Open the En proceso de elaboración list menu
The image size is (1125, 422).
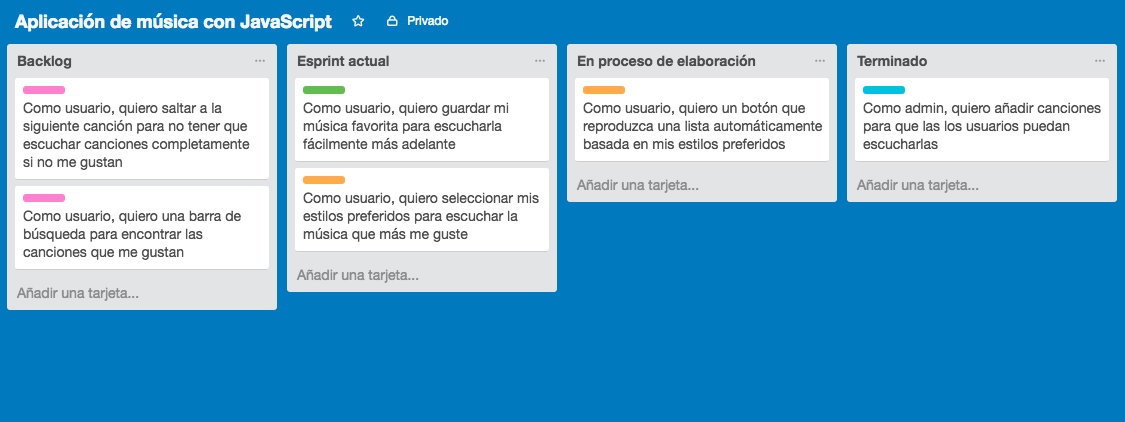click(x=819, y=61)
